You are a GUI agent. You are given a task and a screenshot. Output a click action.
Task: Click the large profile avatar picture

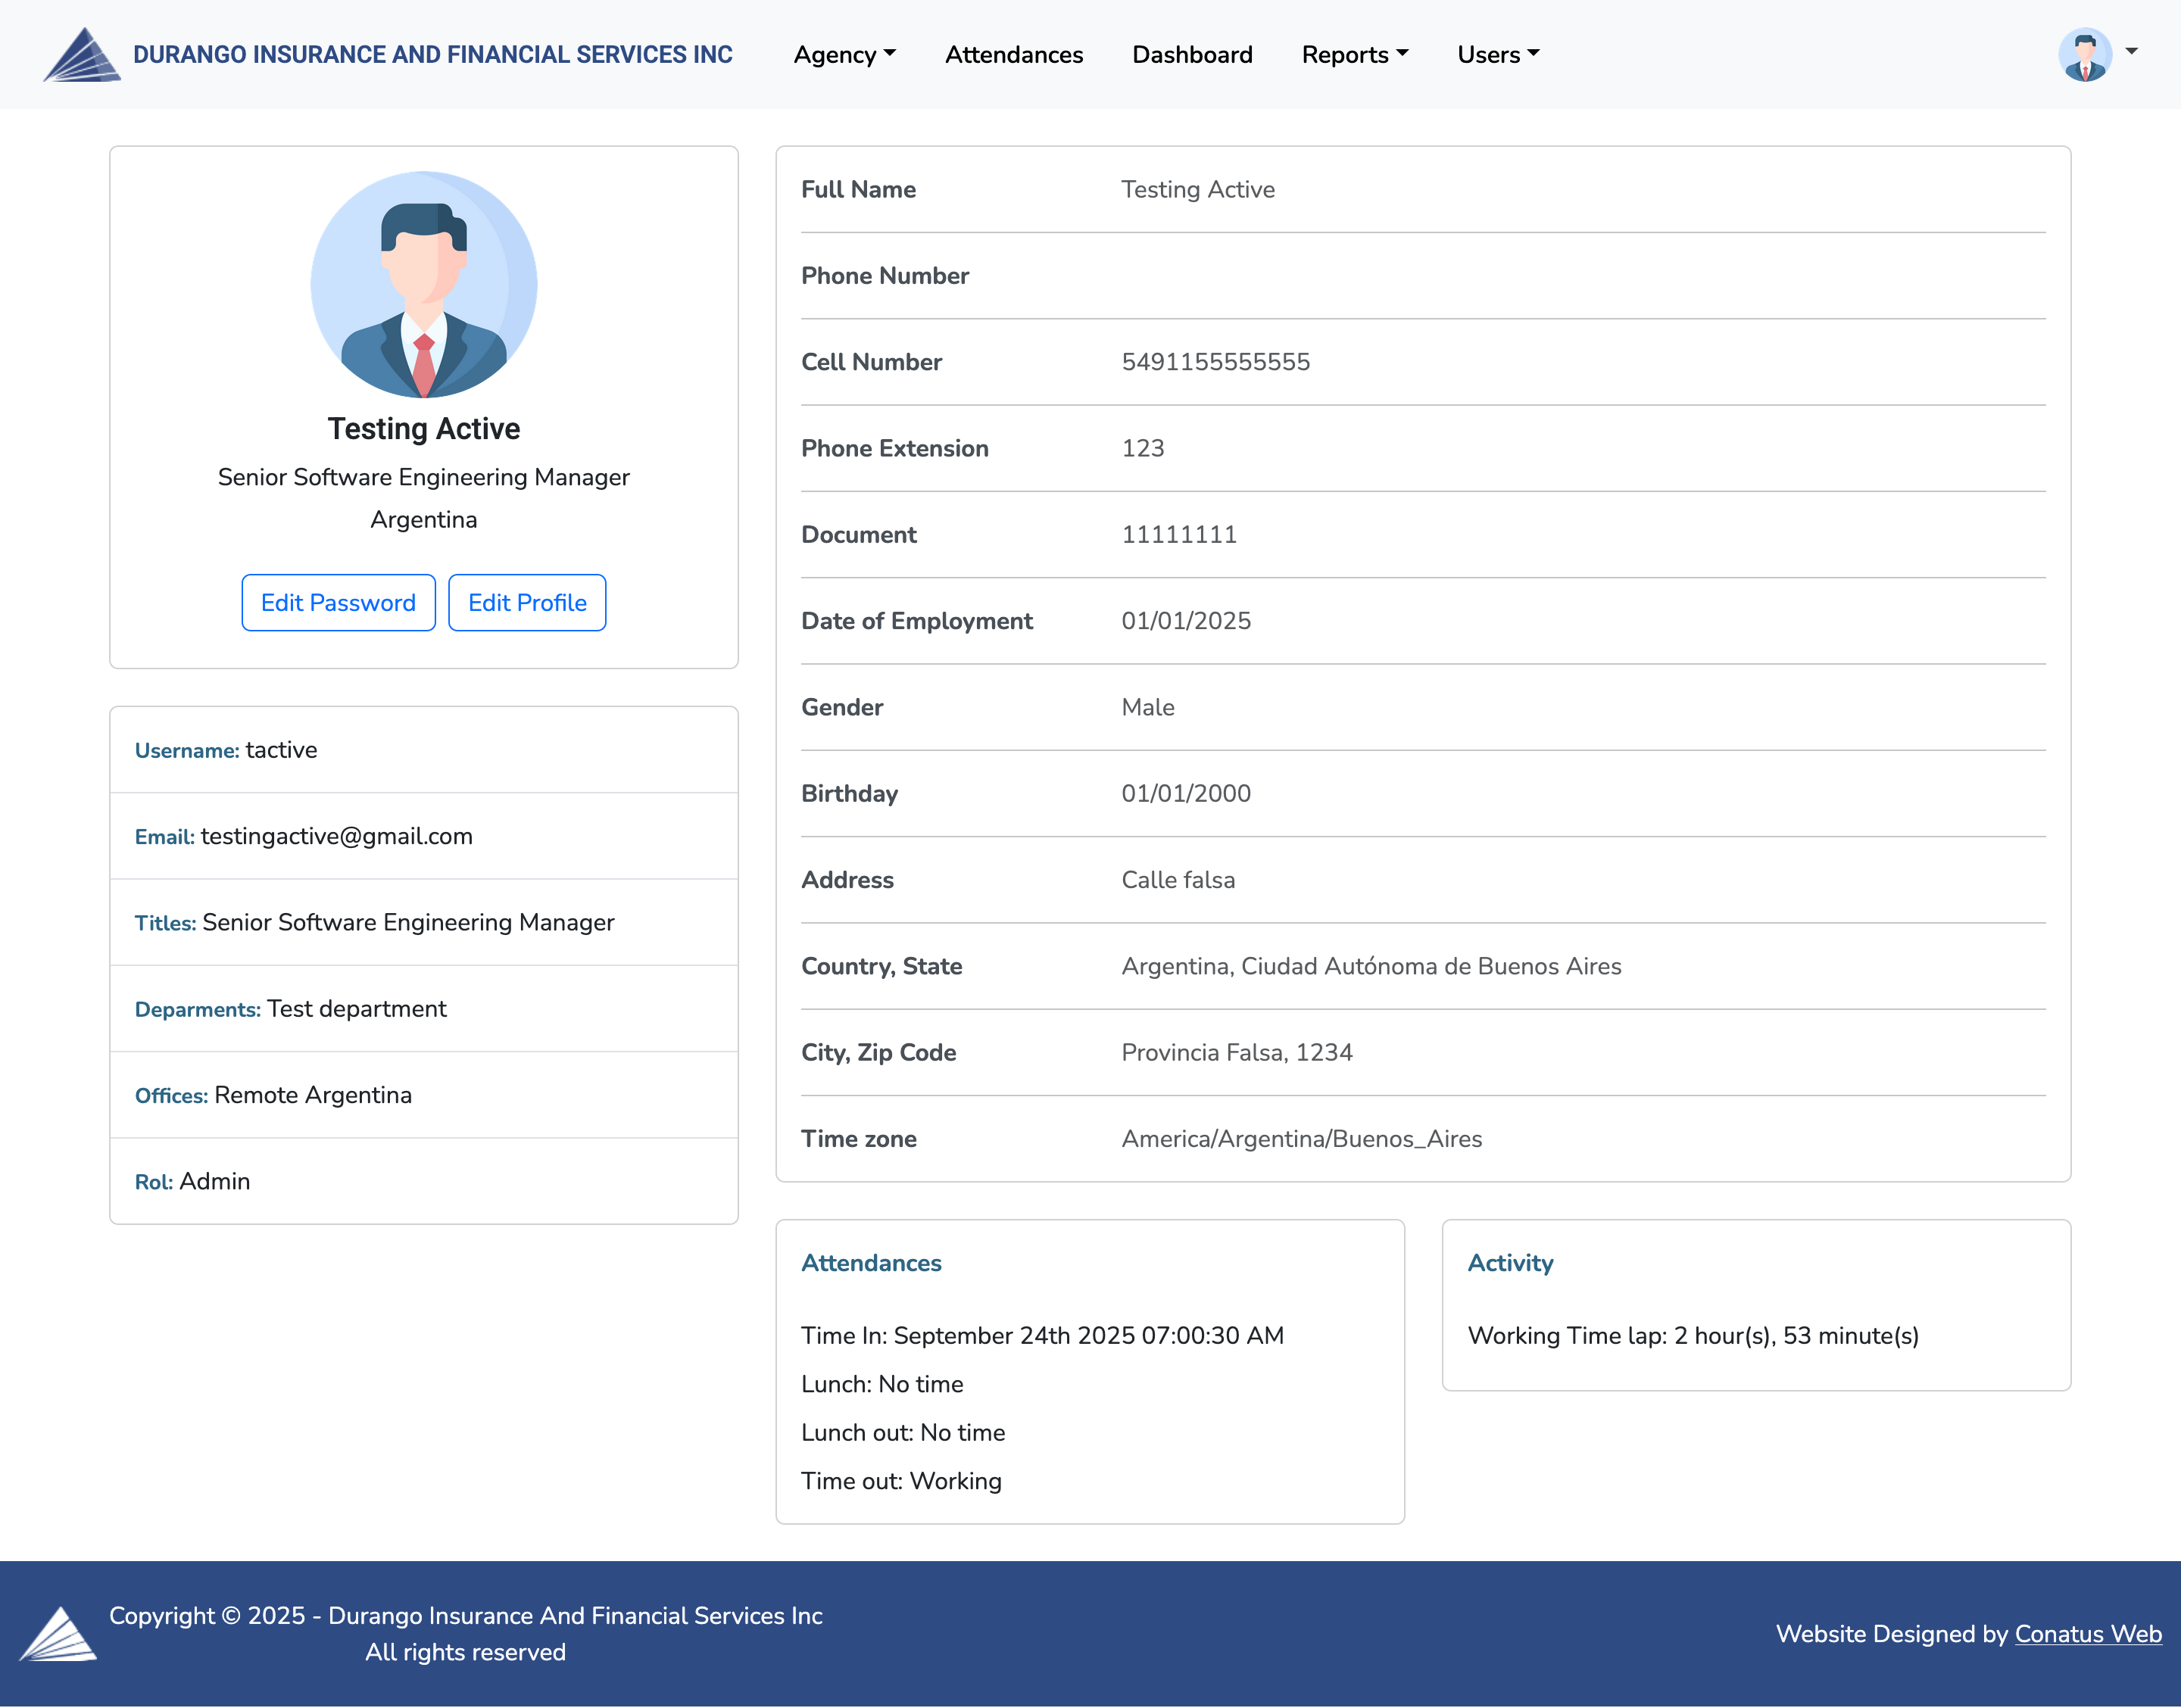424,285
